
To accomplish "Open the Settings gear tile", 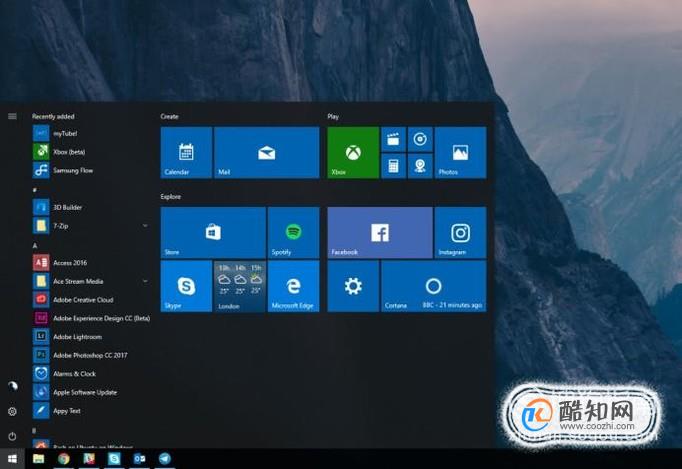I will coord(353,286).
